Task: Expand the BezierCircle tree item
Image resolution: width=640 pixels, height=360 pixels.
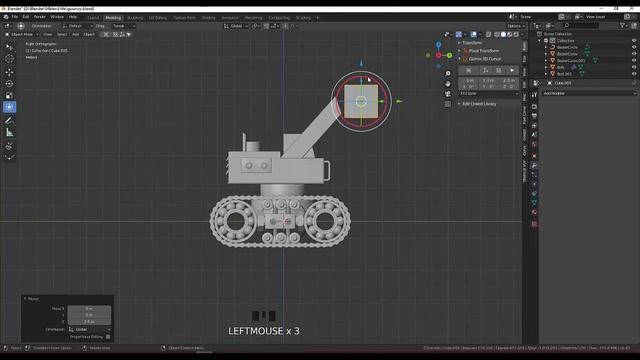Action: [x=546, y=47]
